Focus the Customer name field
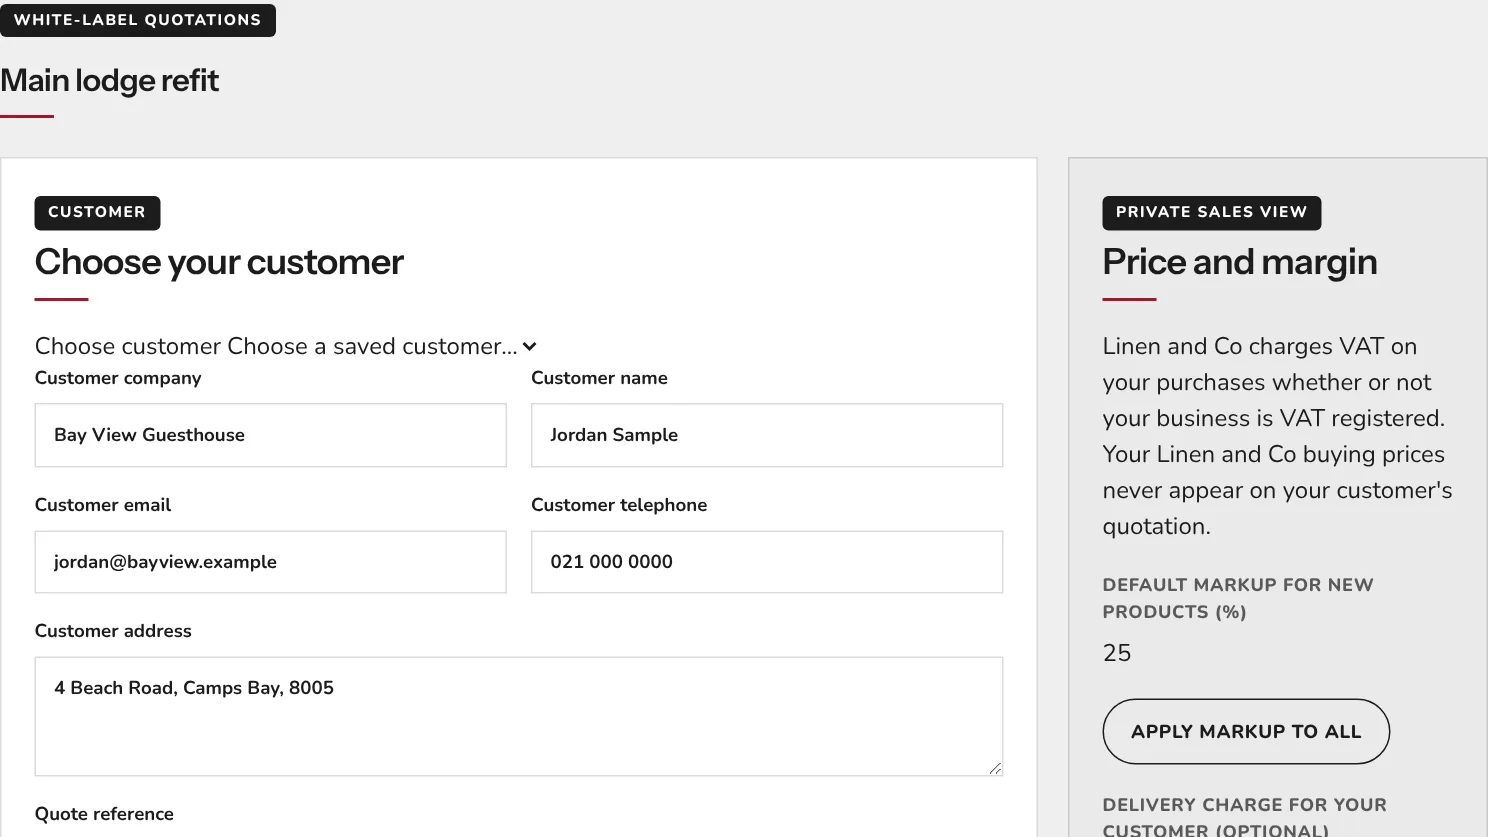The height and width of the screenshot is (837, 1488). [x=767, y=435]
